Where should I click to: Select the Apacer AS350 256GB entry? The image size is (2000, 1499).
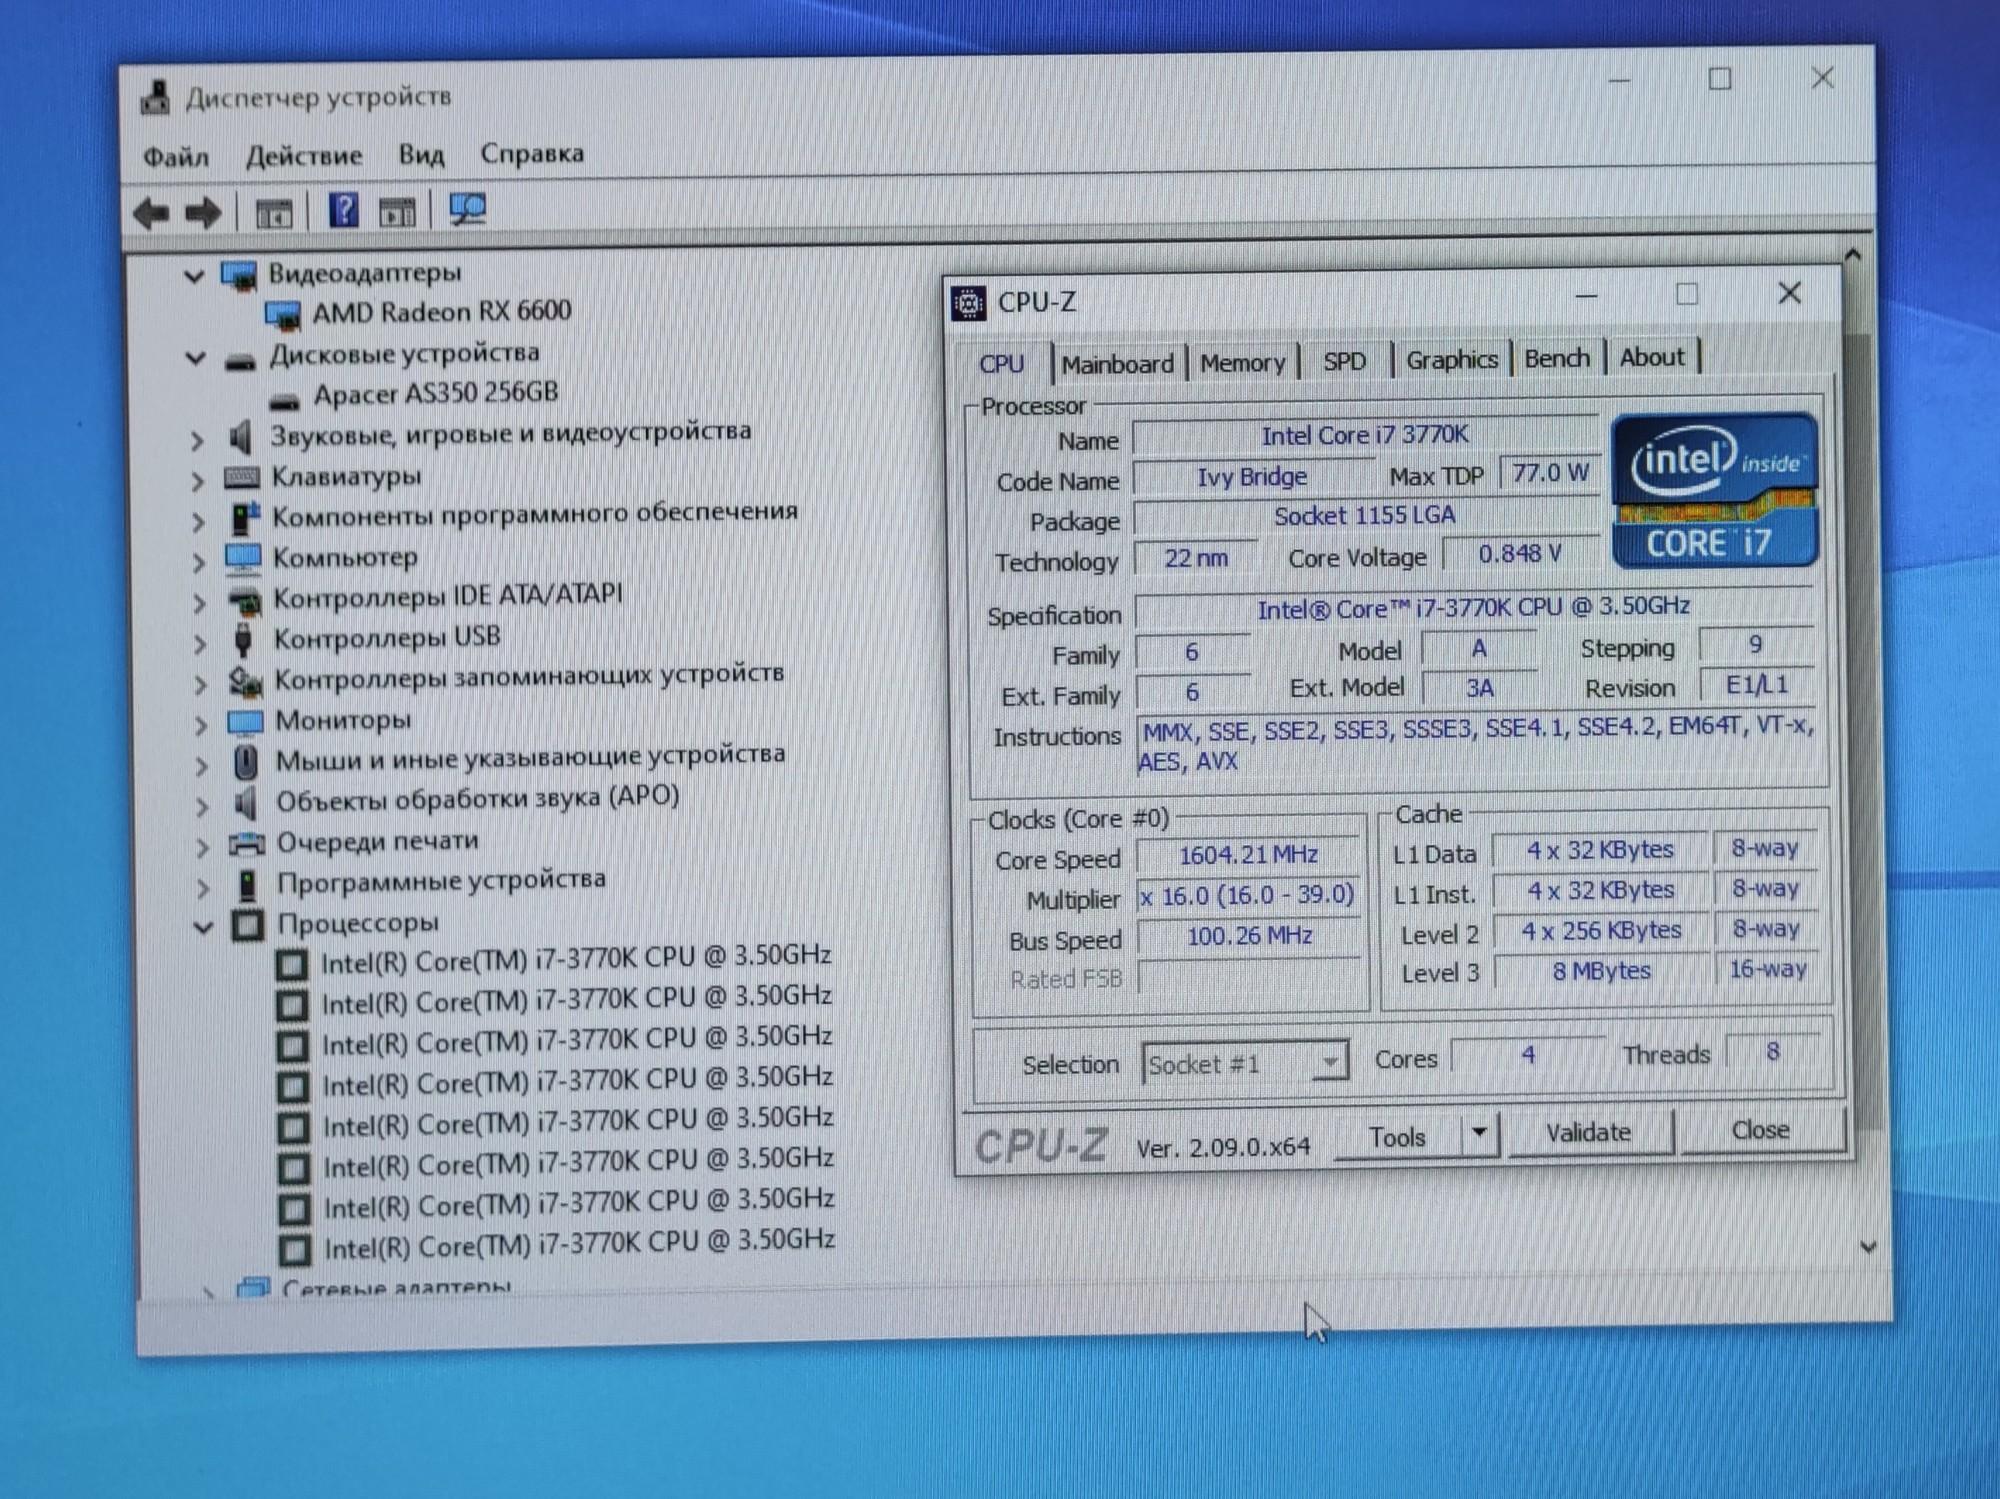pos(436,393)
